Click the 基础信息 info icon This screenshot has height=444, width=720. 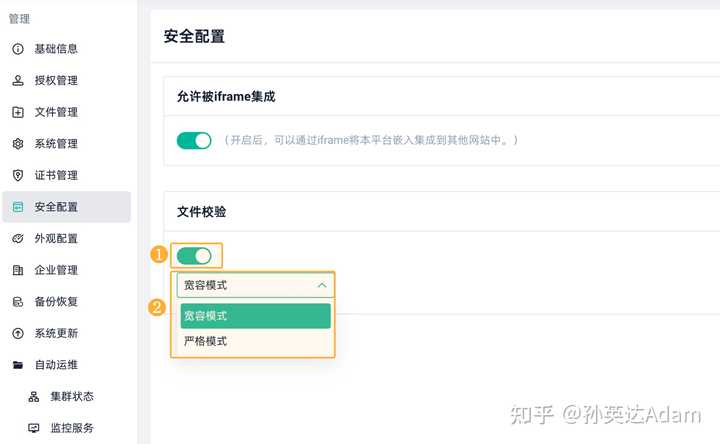18,49
